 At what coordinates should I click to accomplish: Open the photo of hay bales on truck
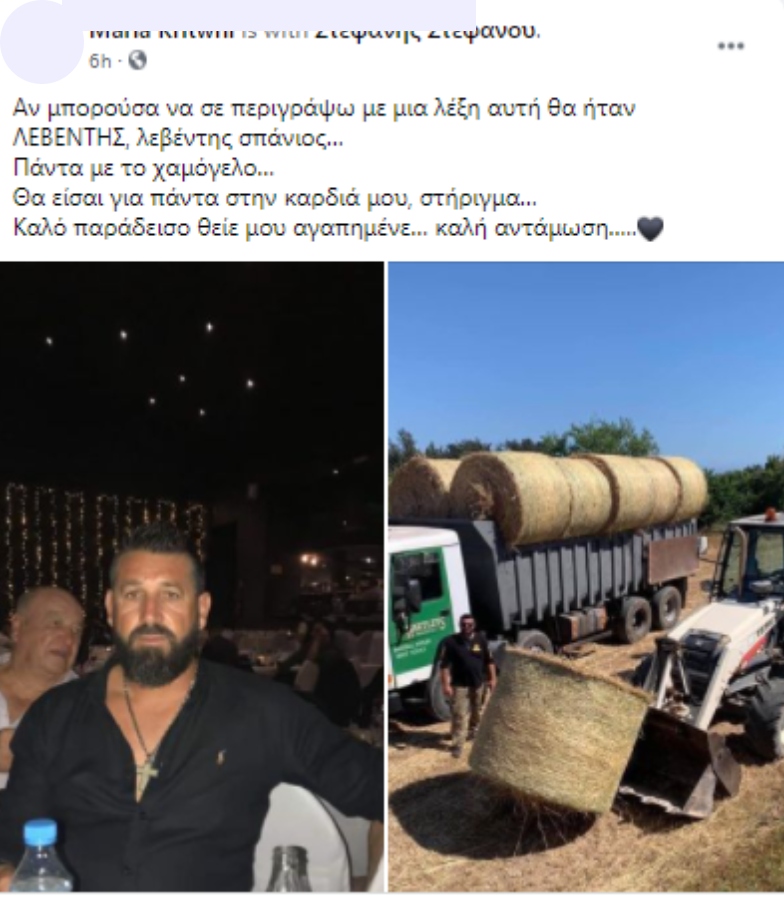click(586, 576)
